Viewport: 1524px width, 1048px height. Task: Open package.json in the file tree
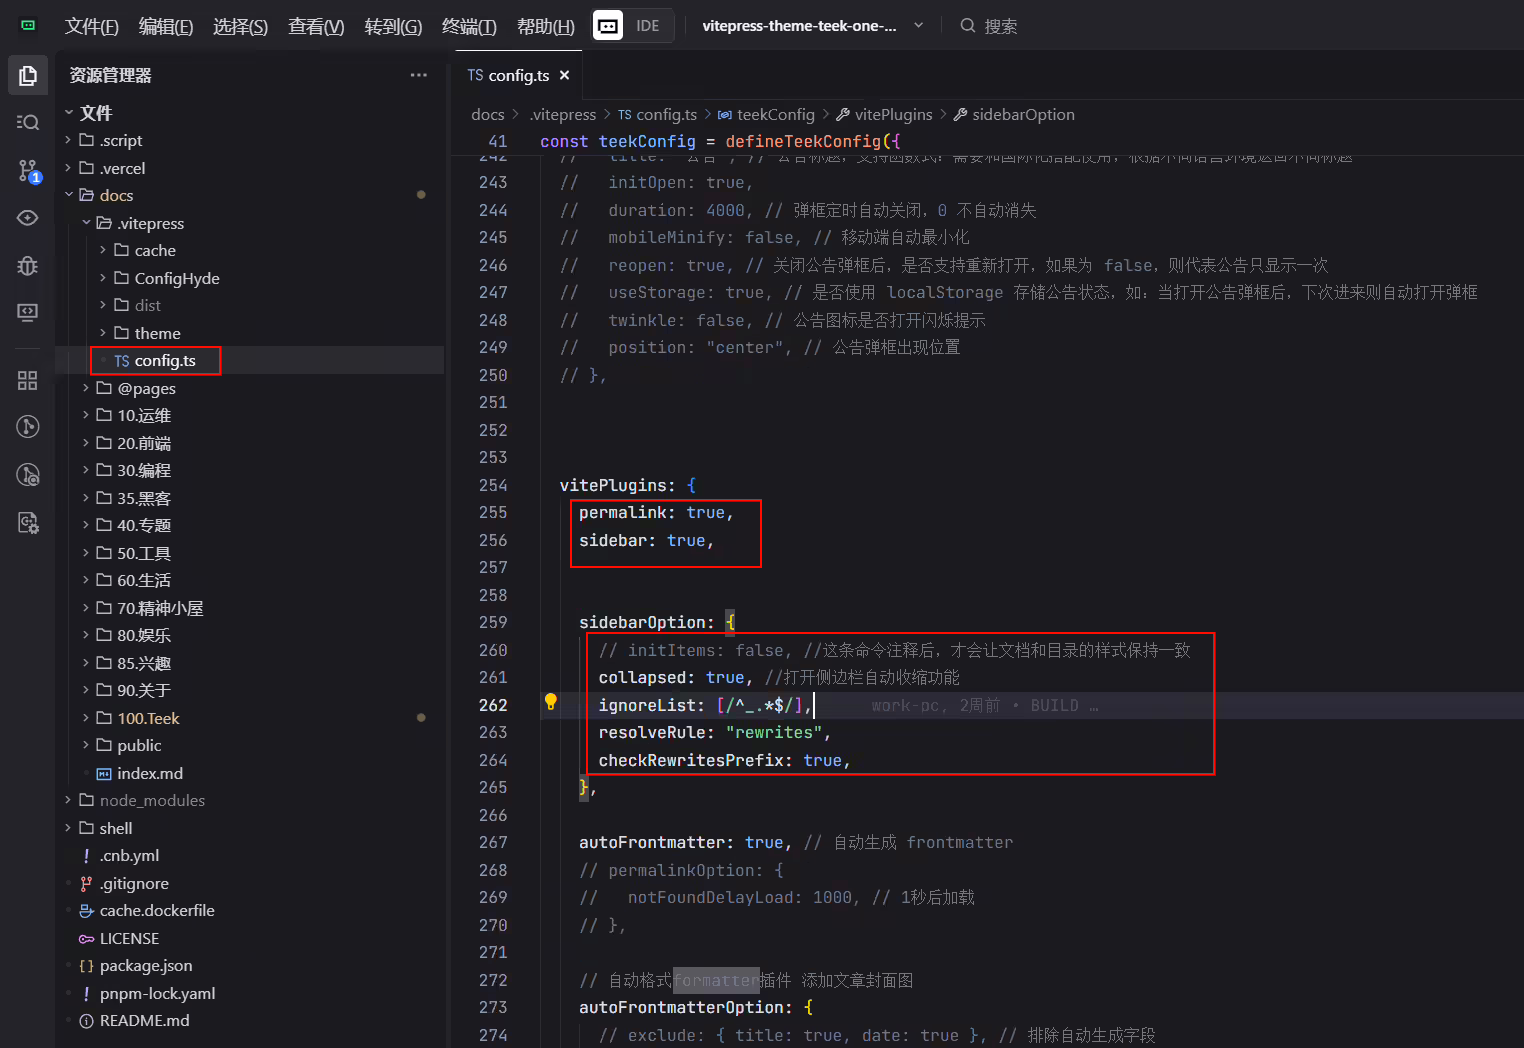click(145, 965)
